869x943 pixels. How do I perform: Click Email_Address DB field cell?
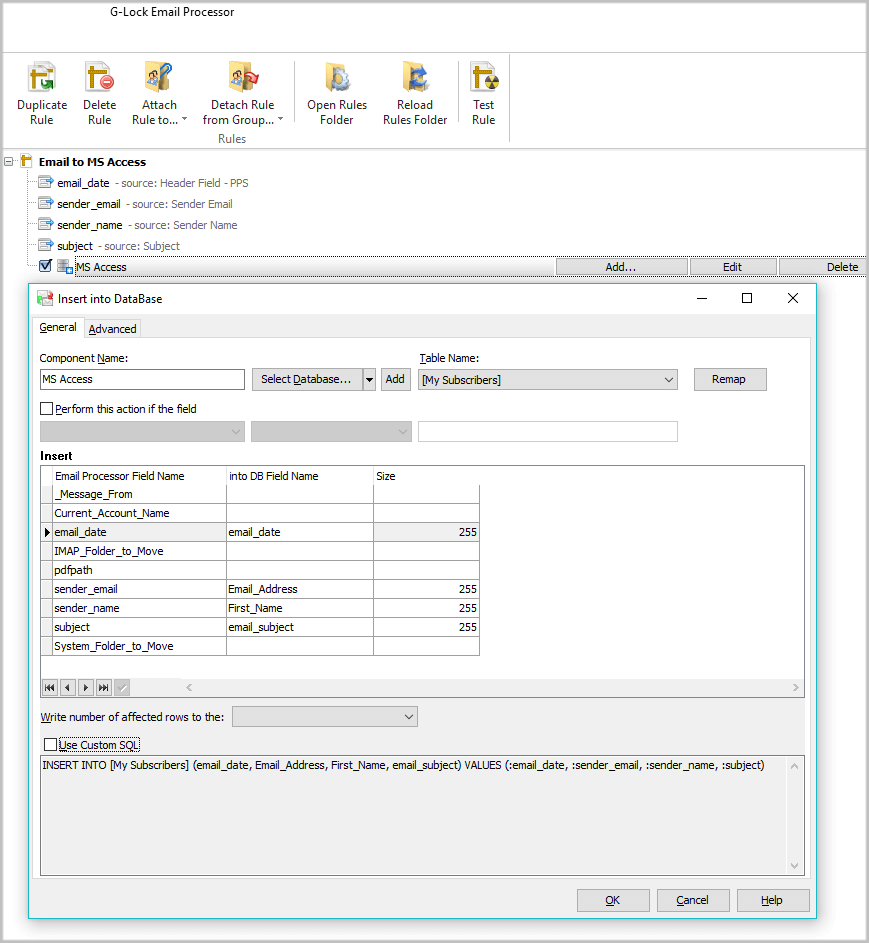[x=299, y=589]
